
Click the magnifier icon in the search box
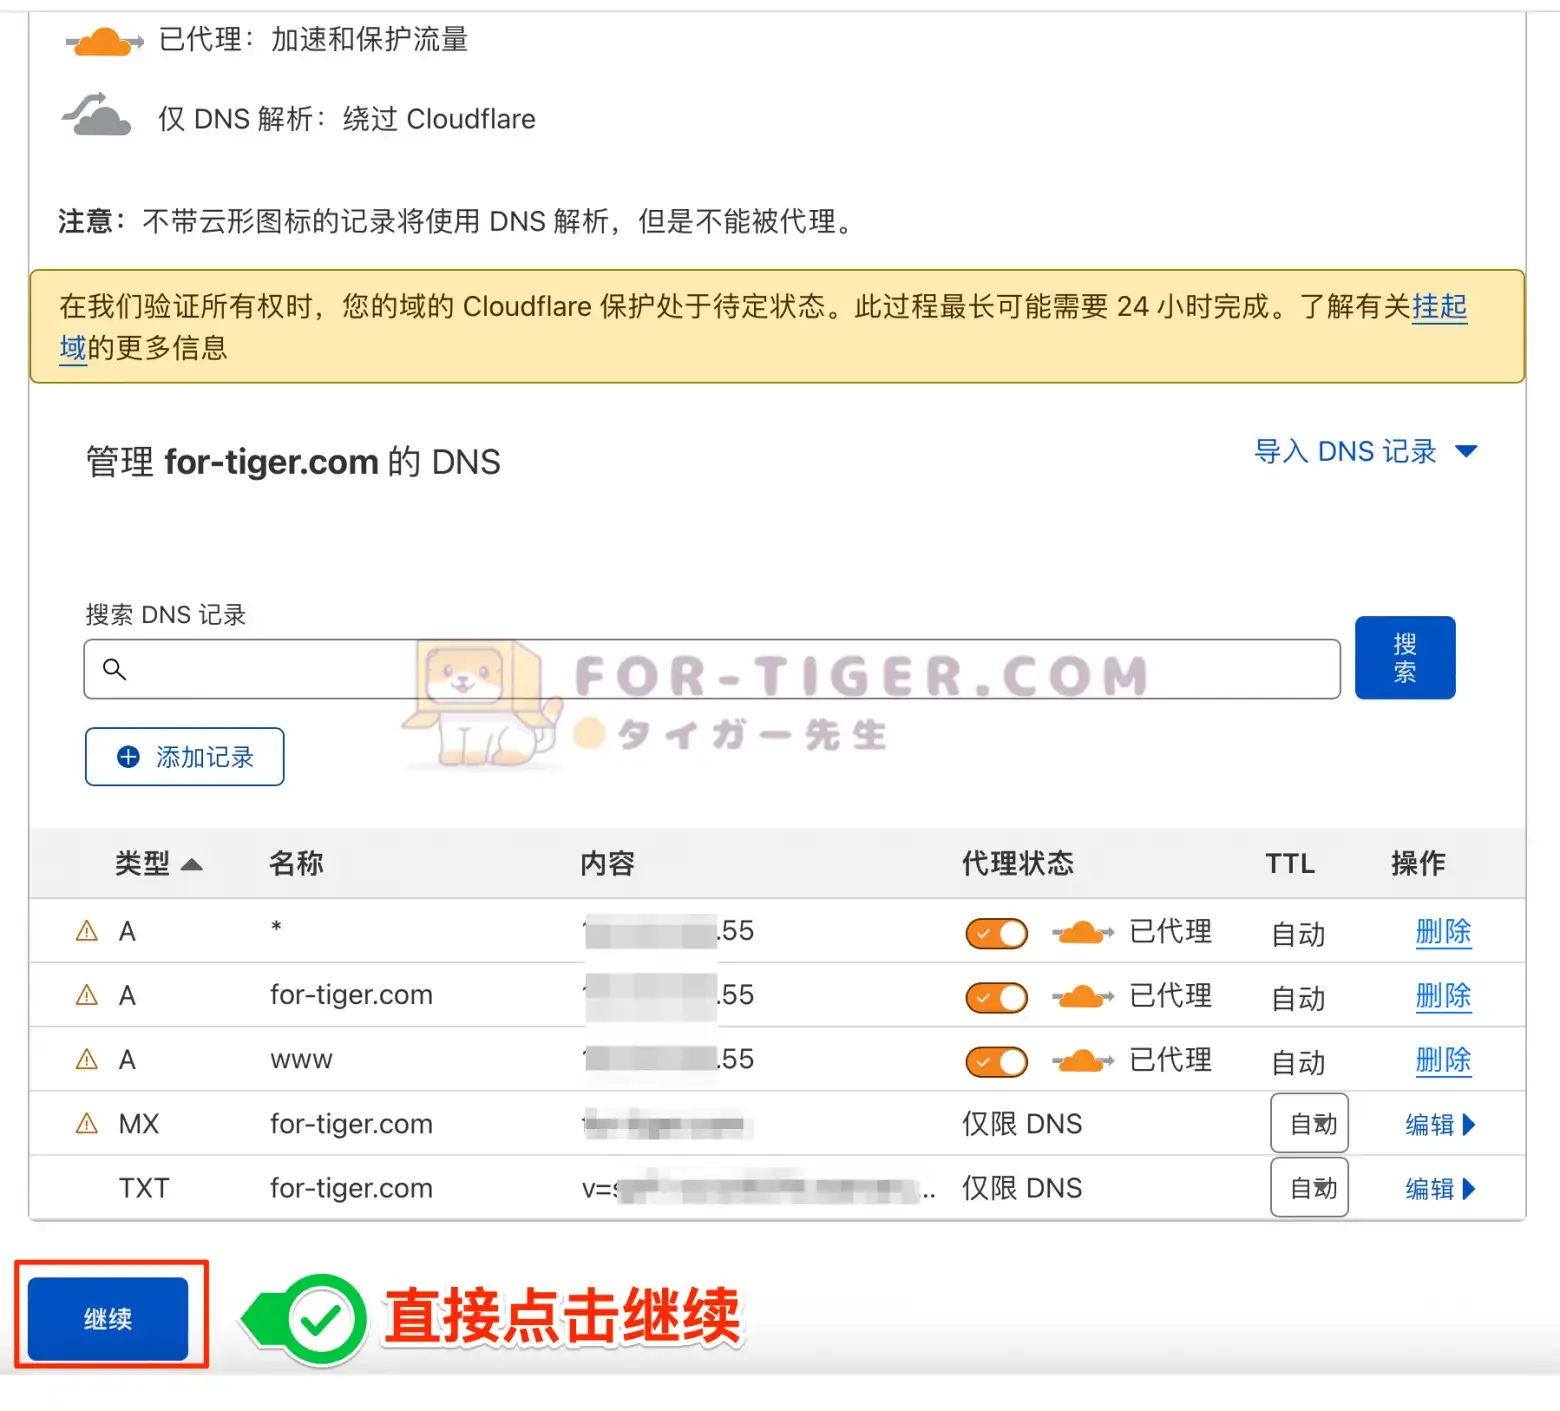pos(114,669)
